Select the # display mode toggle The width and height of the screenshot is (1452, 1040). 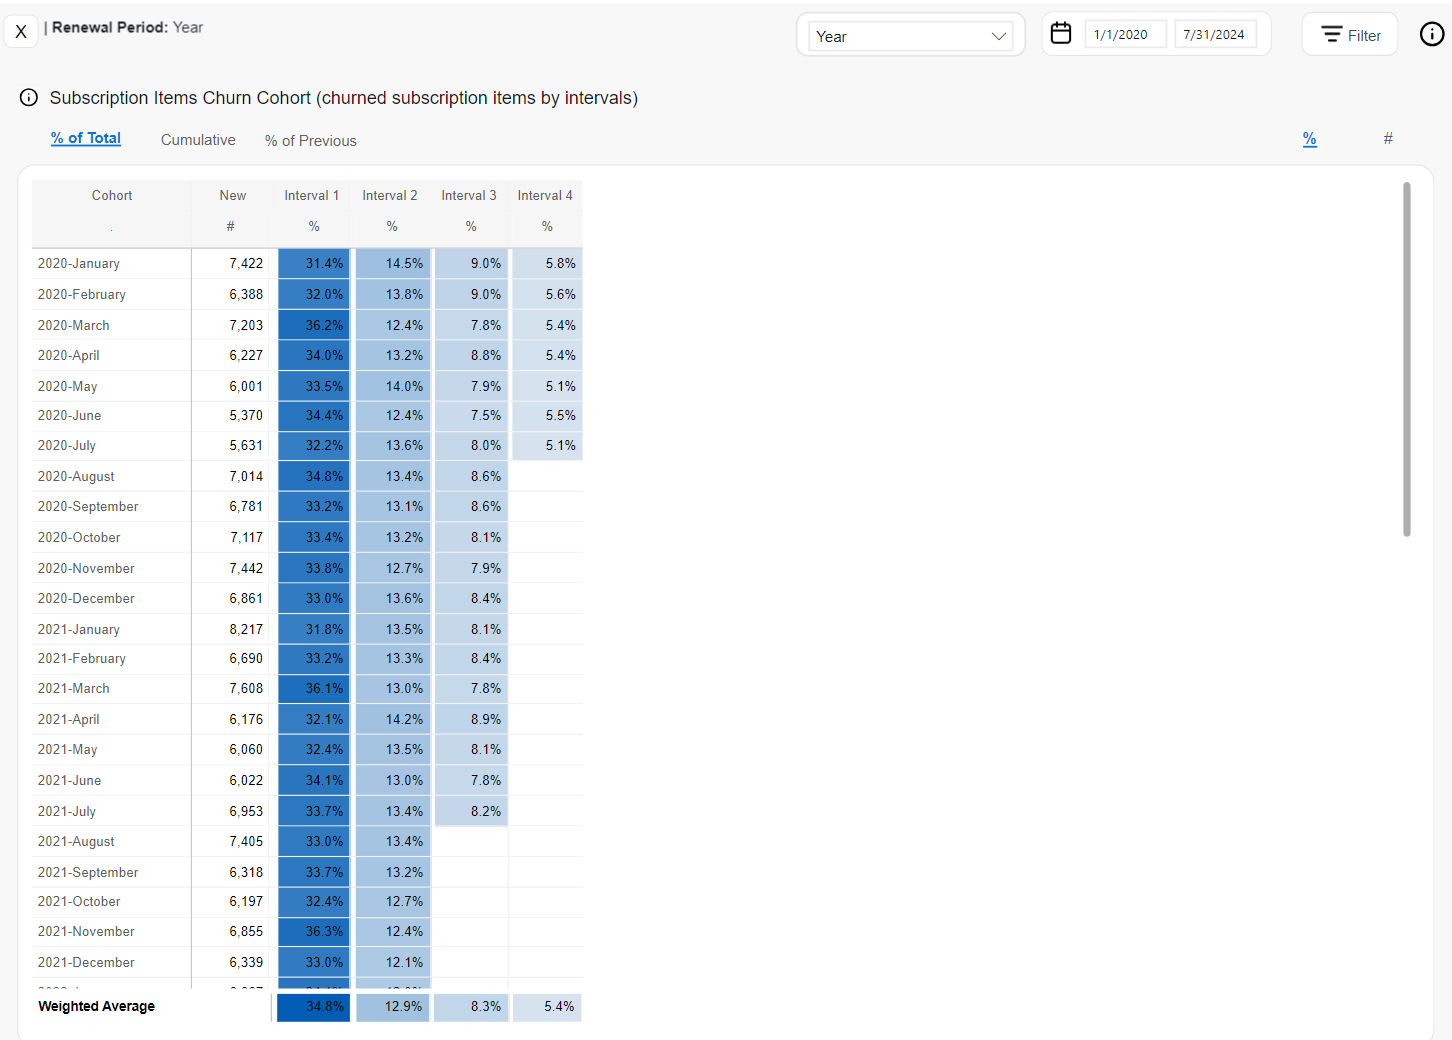click(1388, 138)
